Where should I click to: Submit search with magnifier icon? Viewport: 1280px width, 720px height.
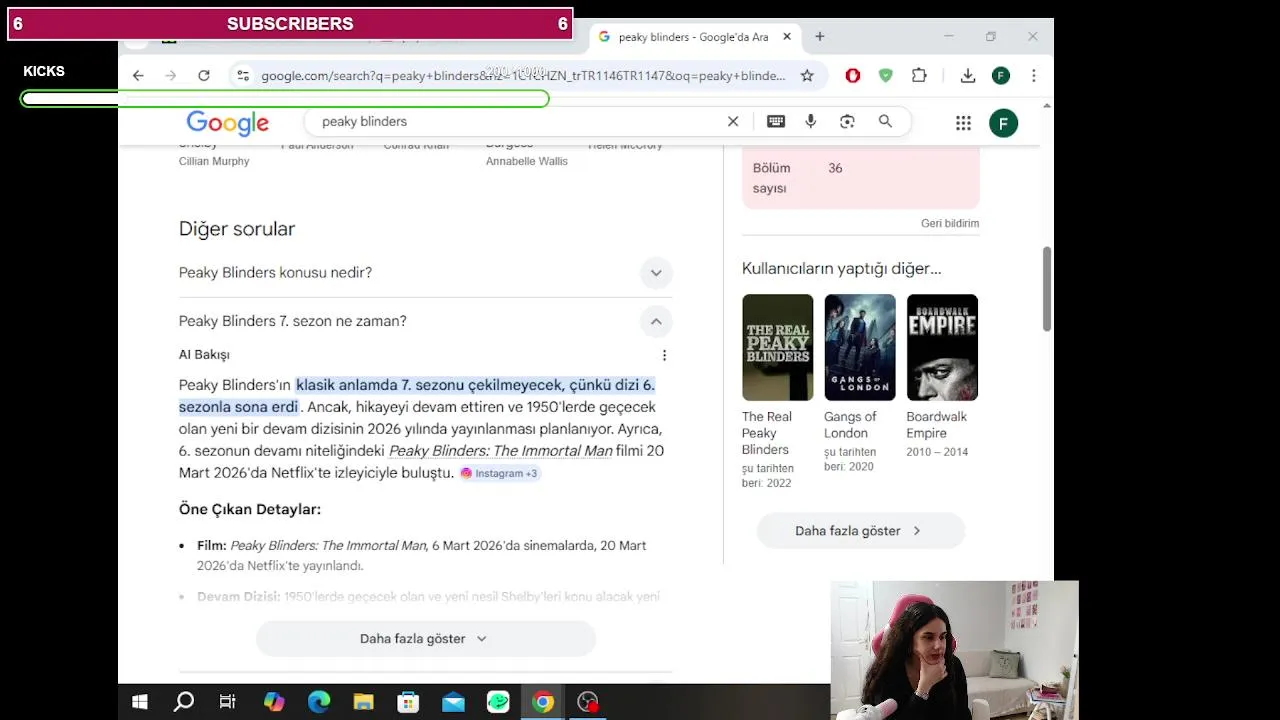click(x=885, y=121)
